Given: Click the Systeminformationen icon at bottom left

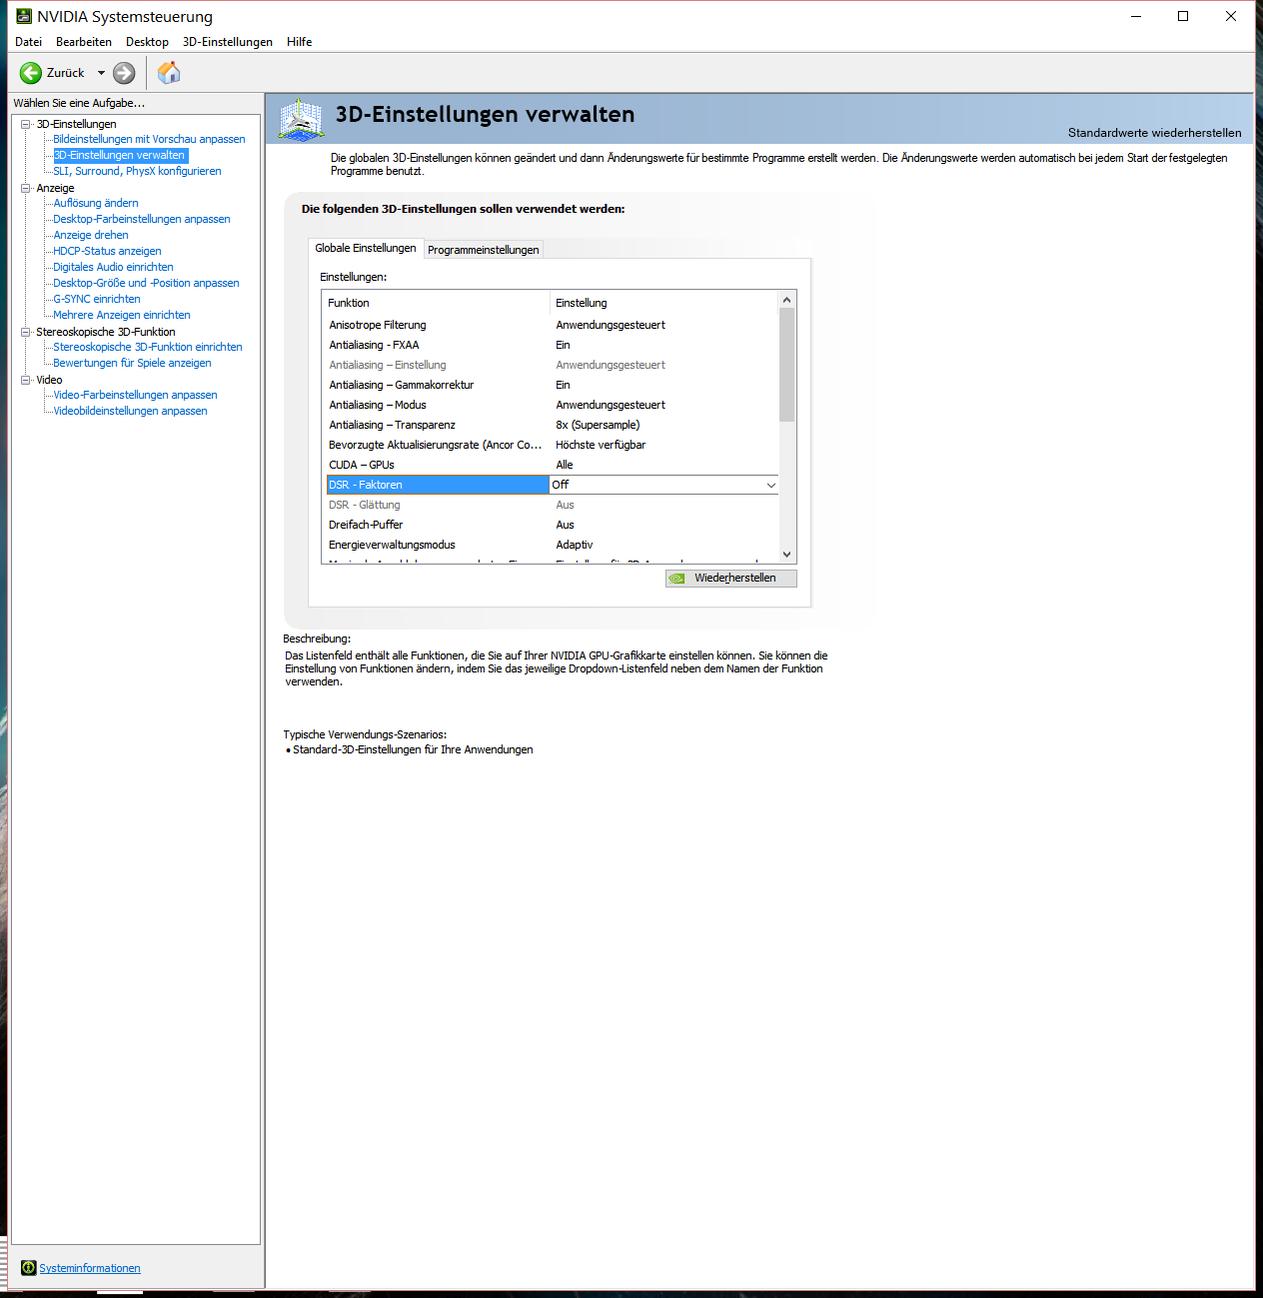Looking at the screenshot, I should click(x=28, y=1268).
